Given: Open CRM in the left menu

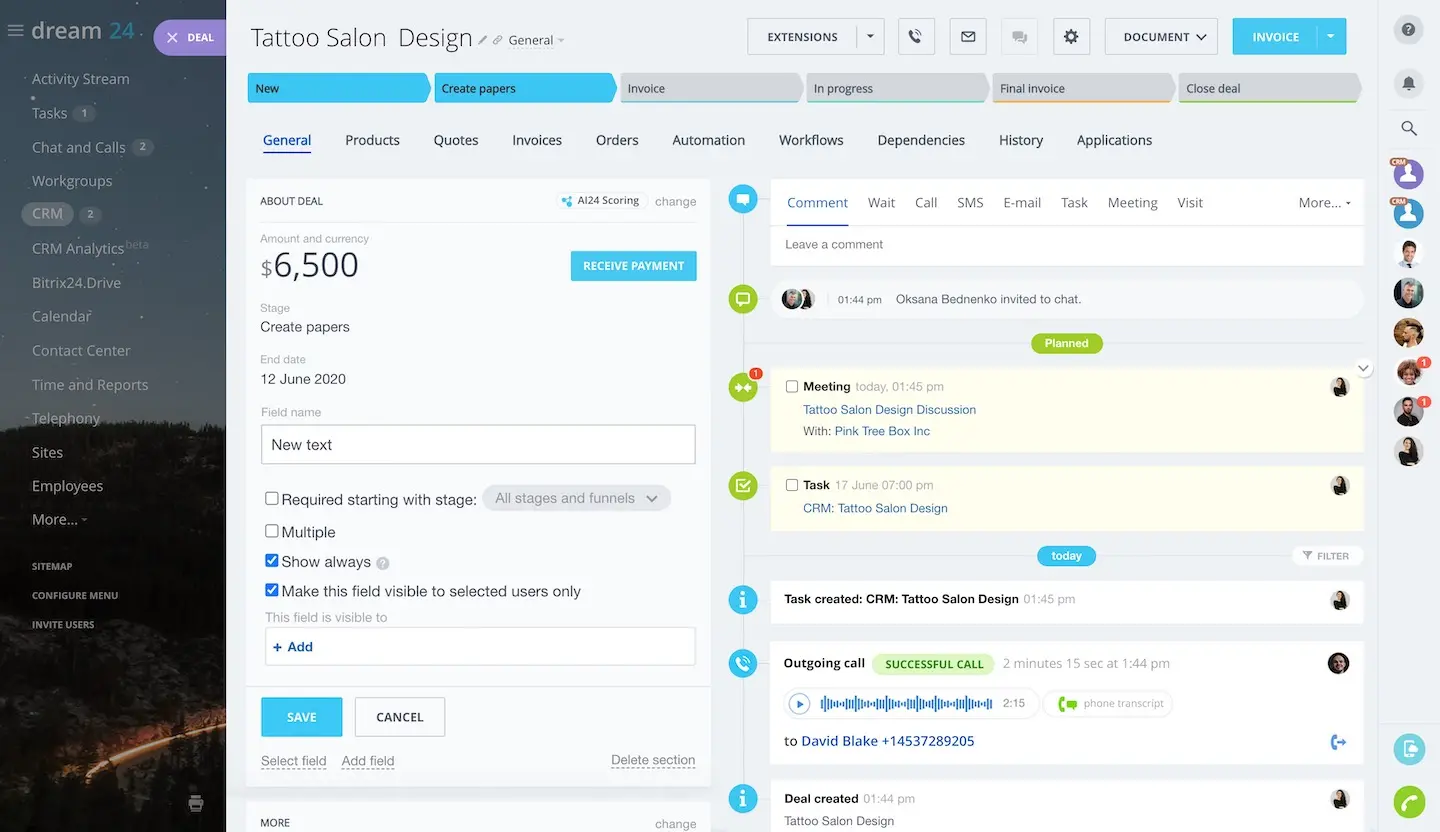Looking at the screenshot, I should click(47, 214).
